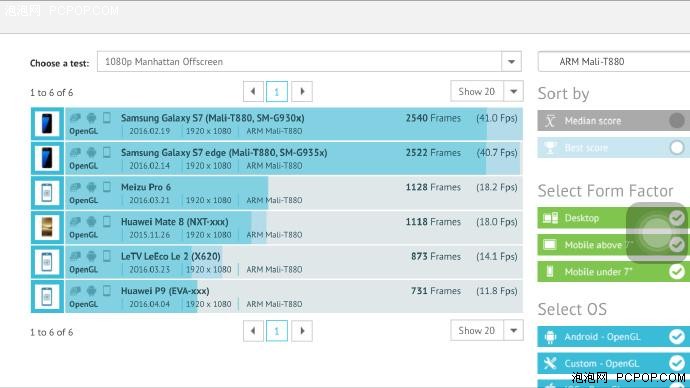Click phone form icon in Huawei Mate 8 row
Screen dimensions: 690x388
point(106,221)
